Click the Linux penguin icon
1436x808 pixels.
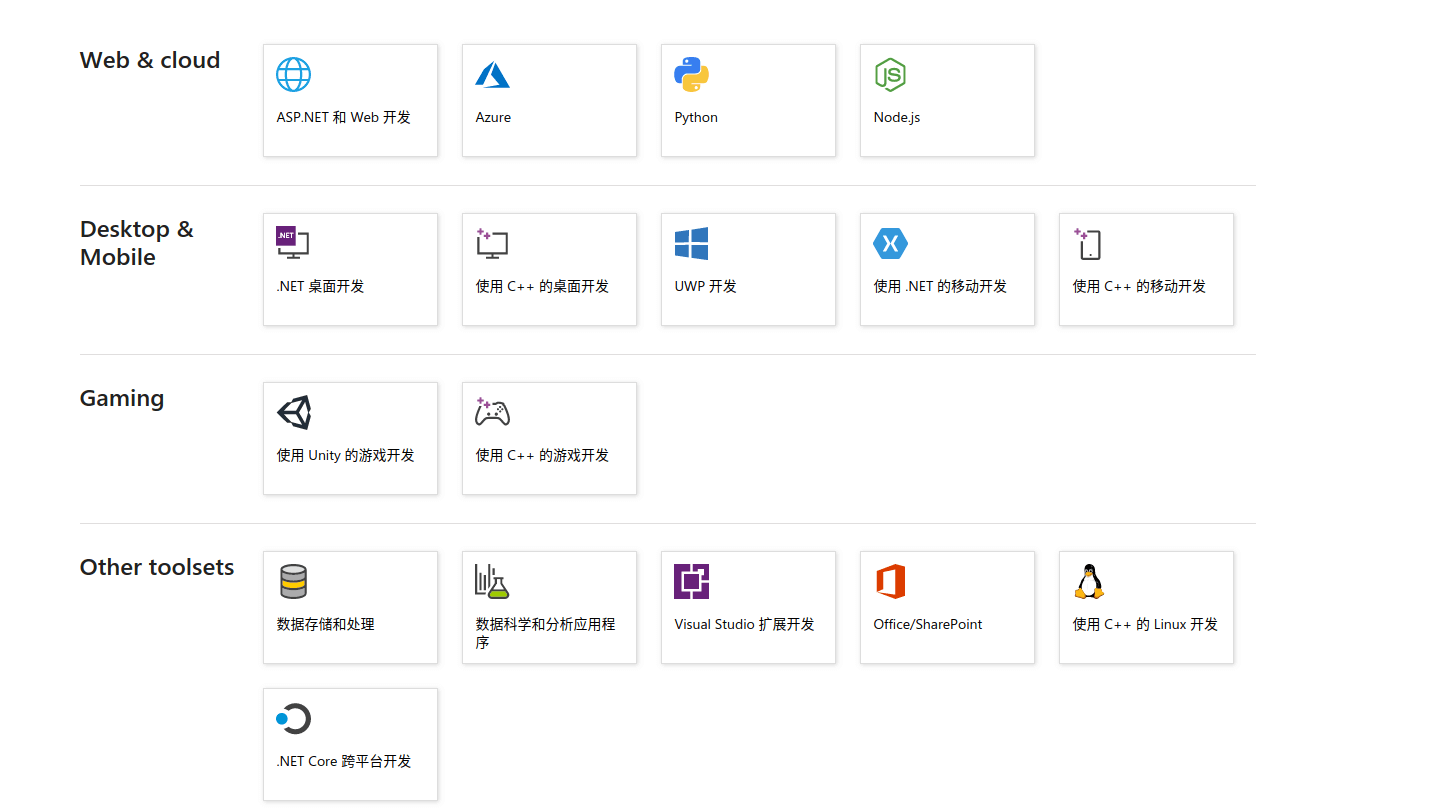pyautogui.click(x=1089, y=581)
